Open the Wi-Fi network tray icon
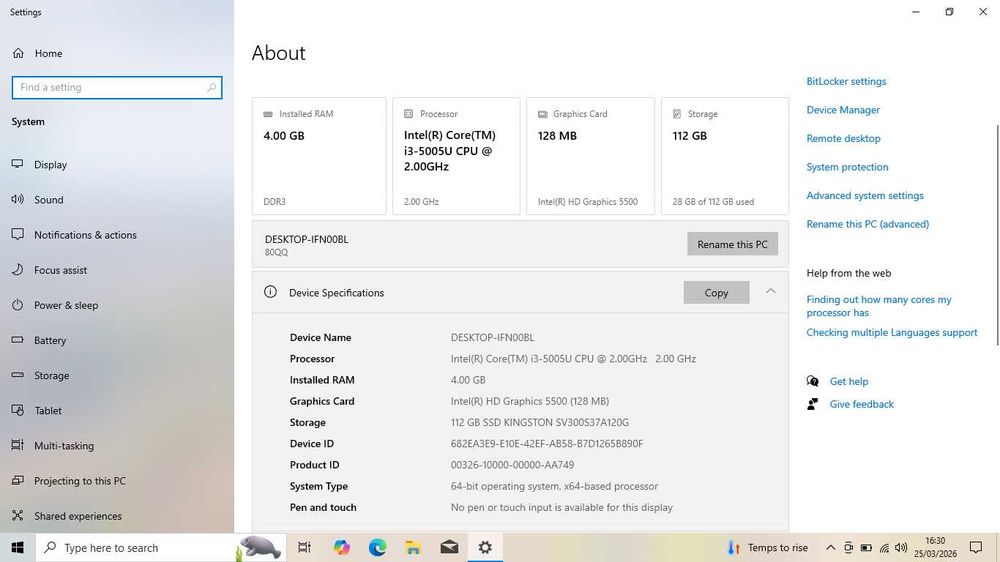This screenshot has height=562, width=1000. 884,547
